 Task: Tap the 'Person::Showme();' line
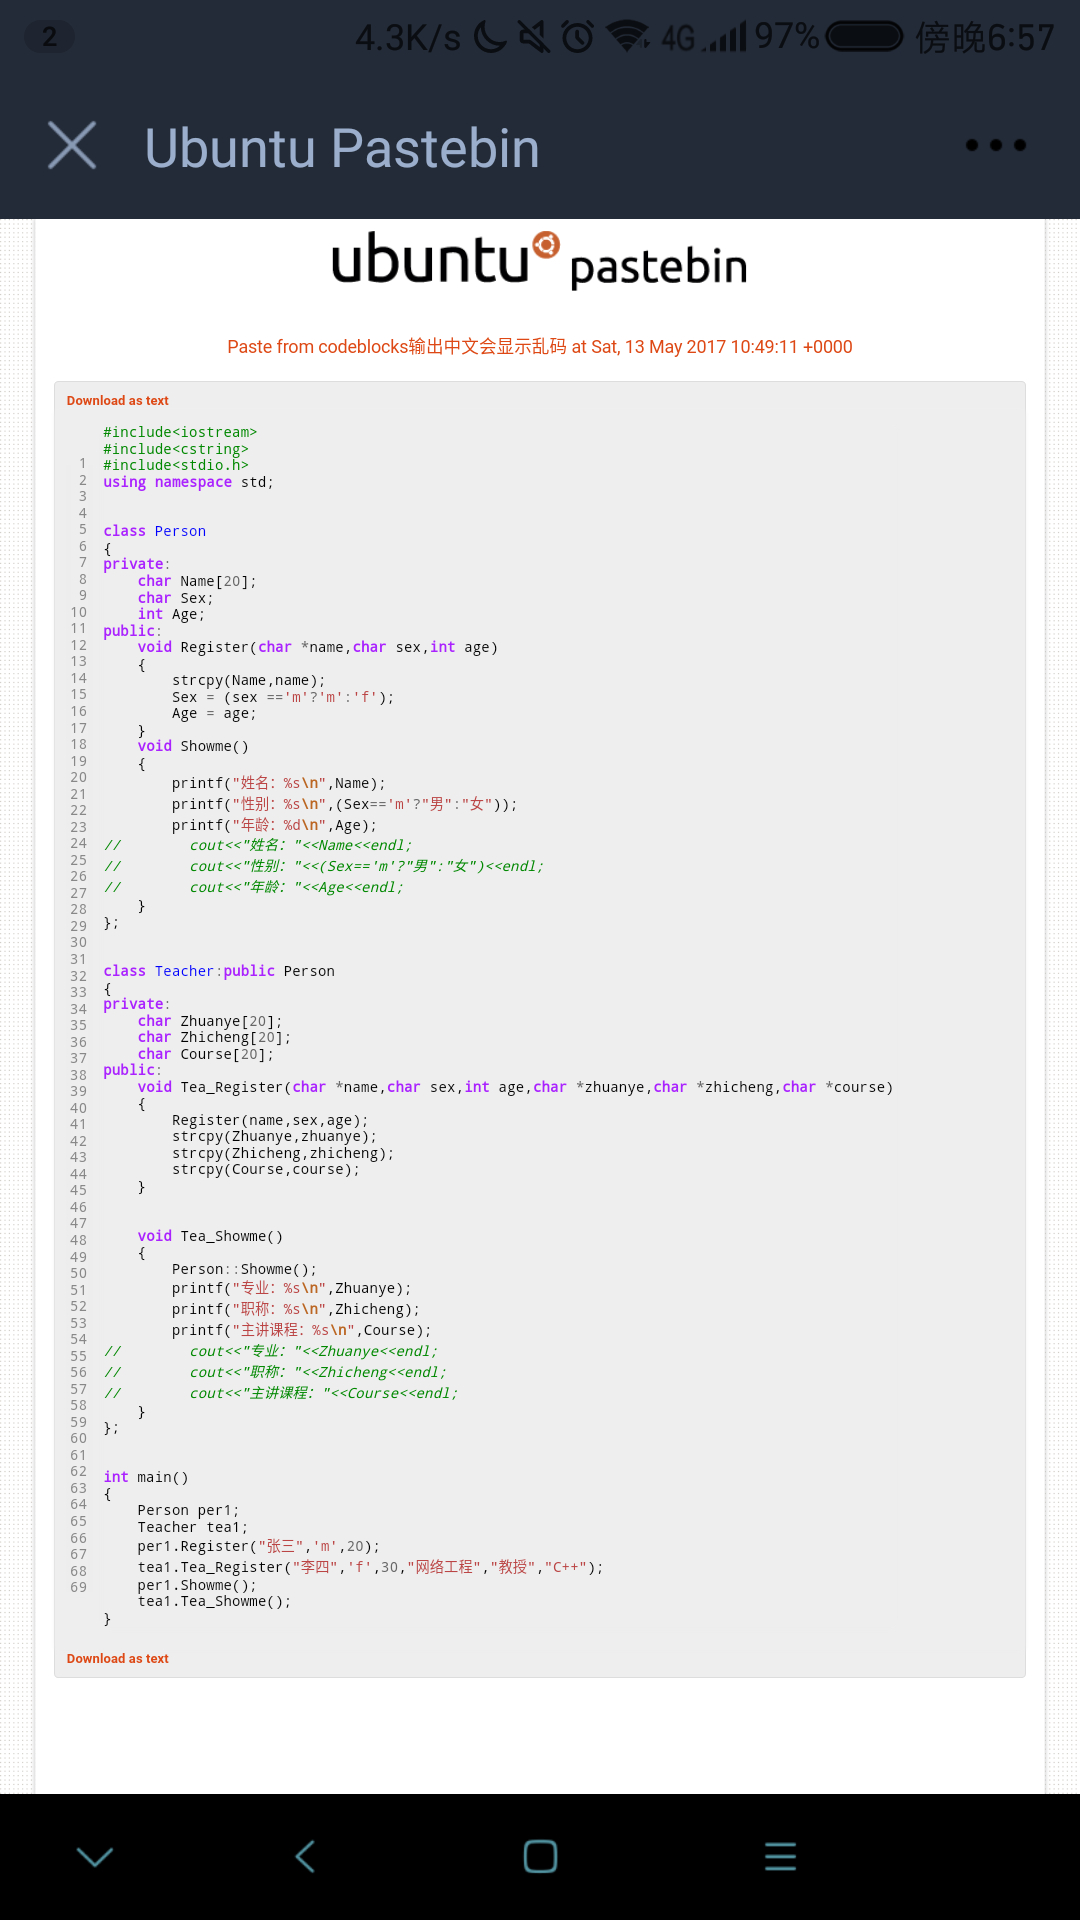coord(244,1269)
